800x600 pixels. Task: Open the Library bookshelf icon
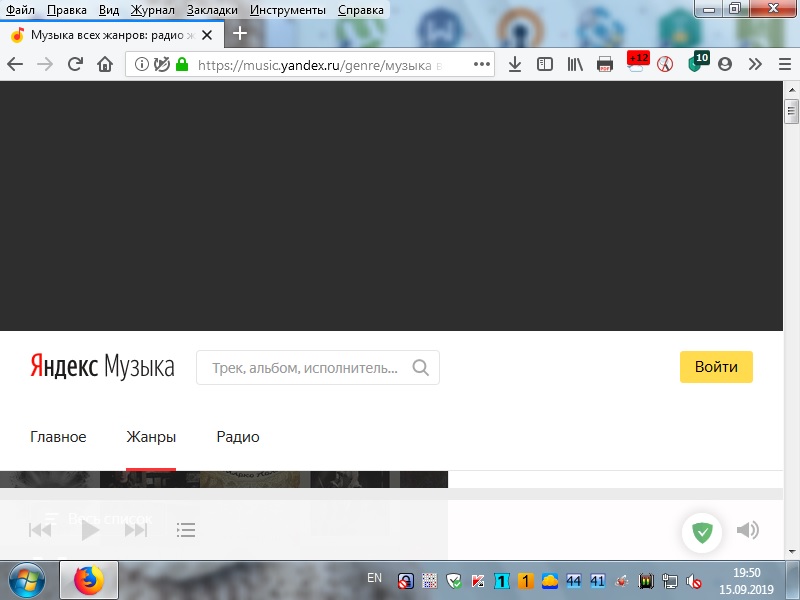pyautogui.click(x=575, y=64)
